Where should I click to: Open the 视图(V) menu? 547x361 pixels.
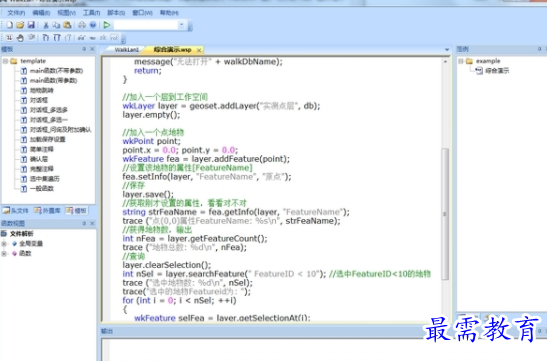point(67,13)
